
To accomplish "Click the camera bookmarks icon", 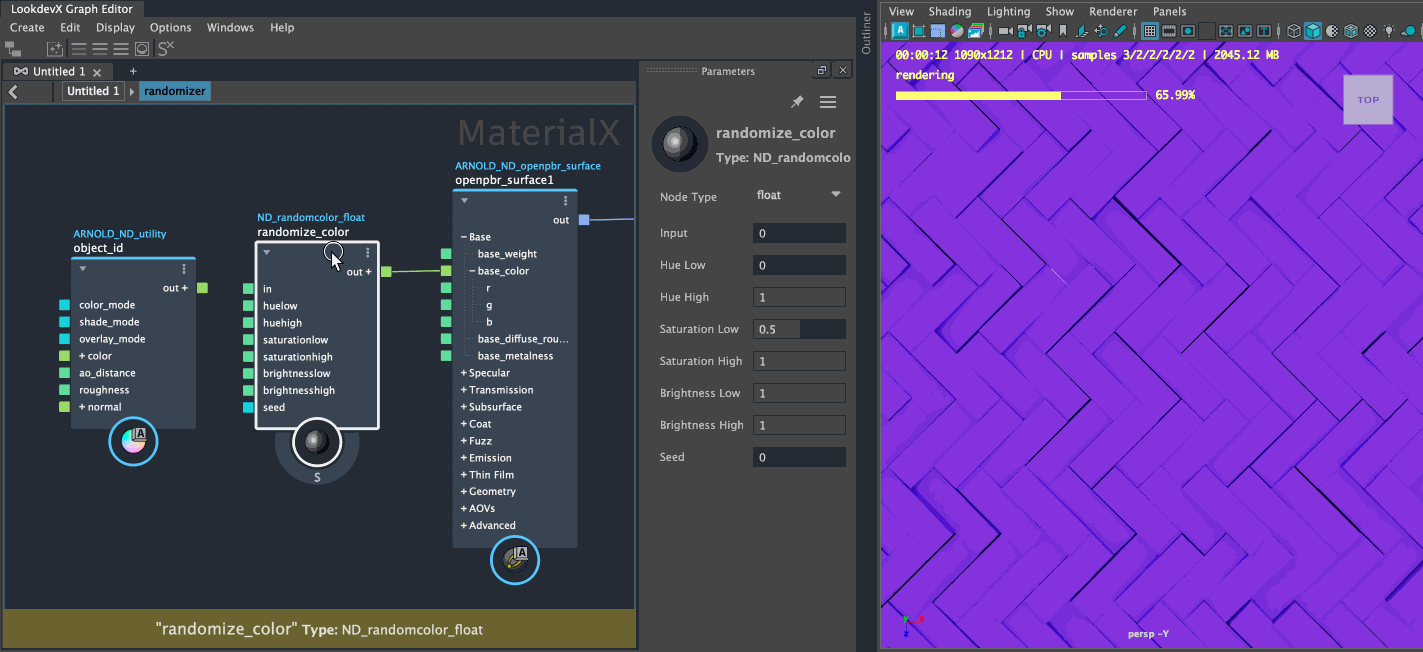I will 1063,31.
